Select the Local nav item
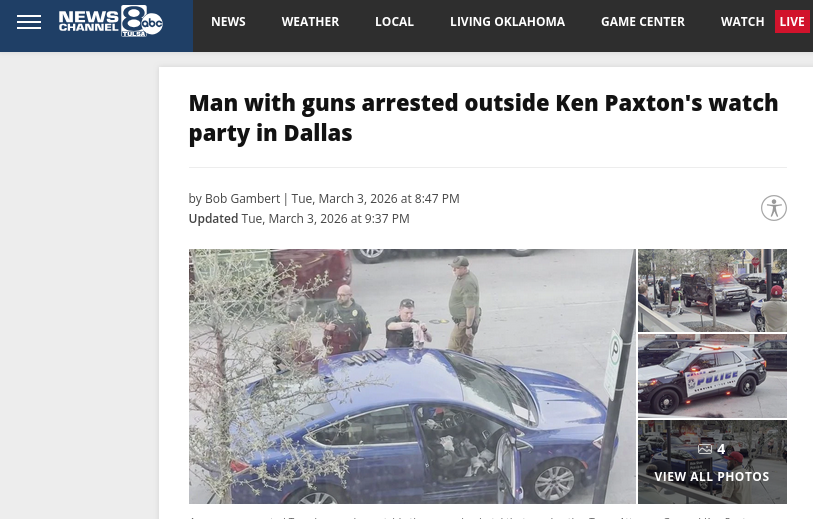Viewport: 813px width, 519px height. [x=394, y=22]
